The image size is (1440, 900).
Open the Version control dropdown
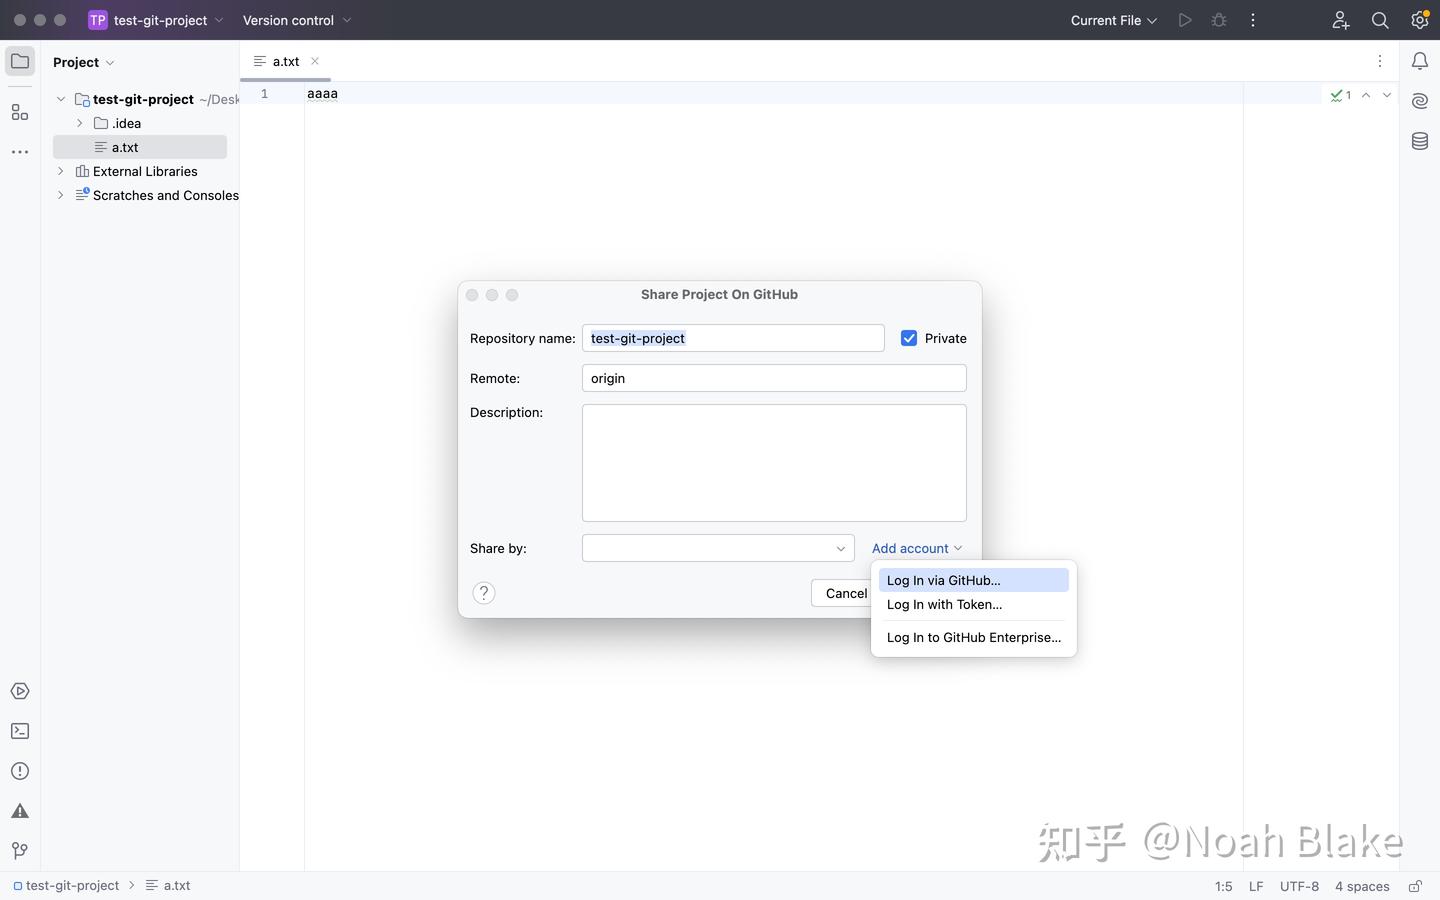(x=297, y=20)
